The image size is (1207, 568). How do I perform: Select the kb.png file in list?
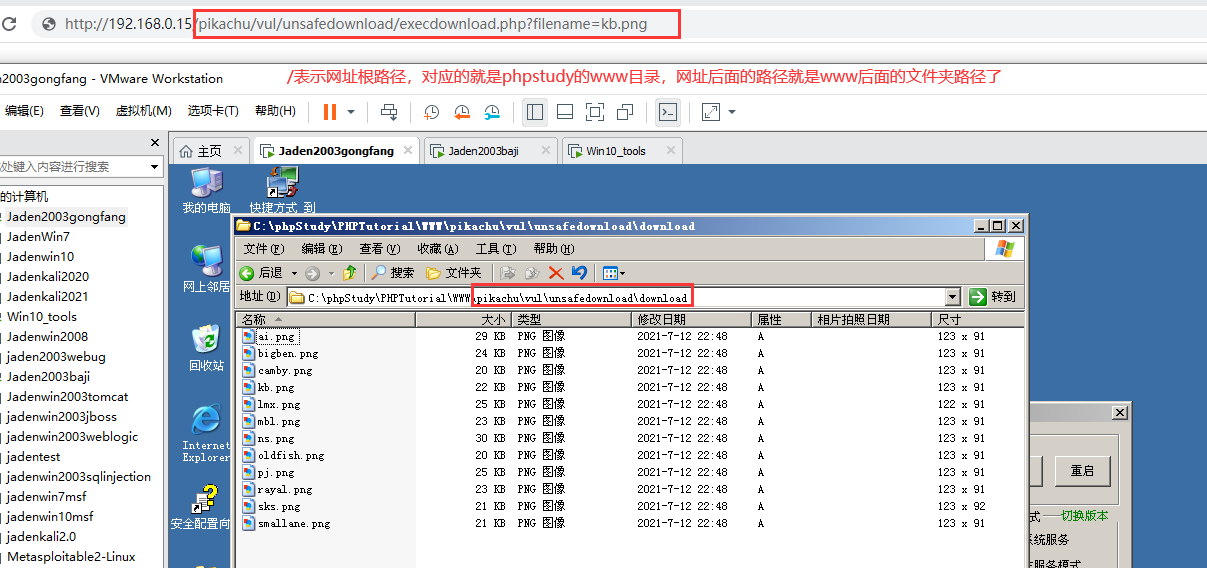coord(276,387)
